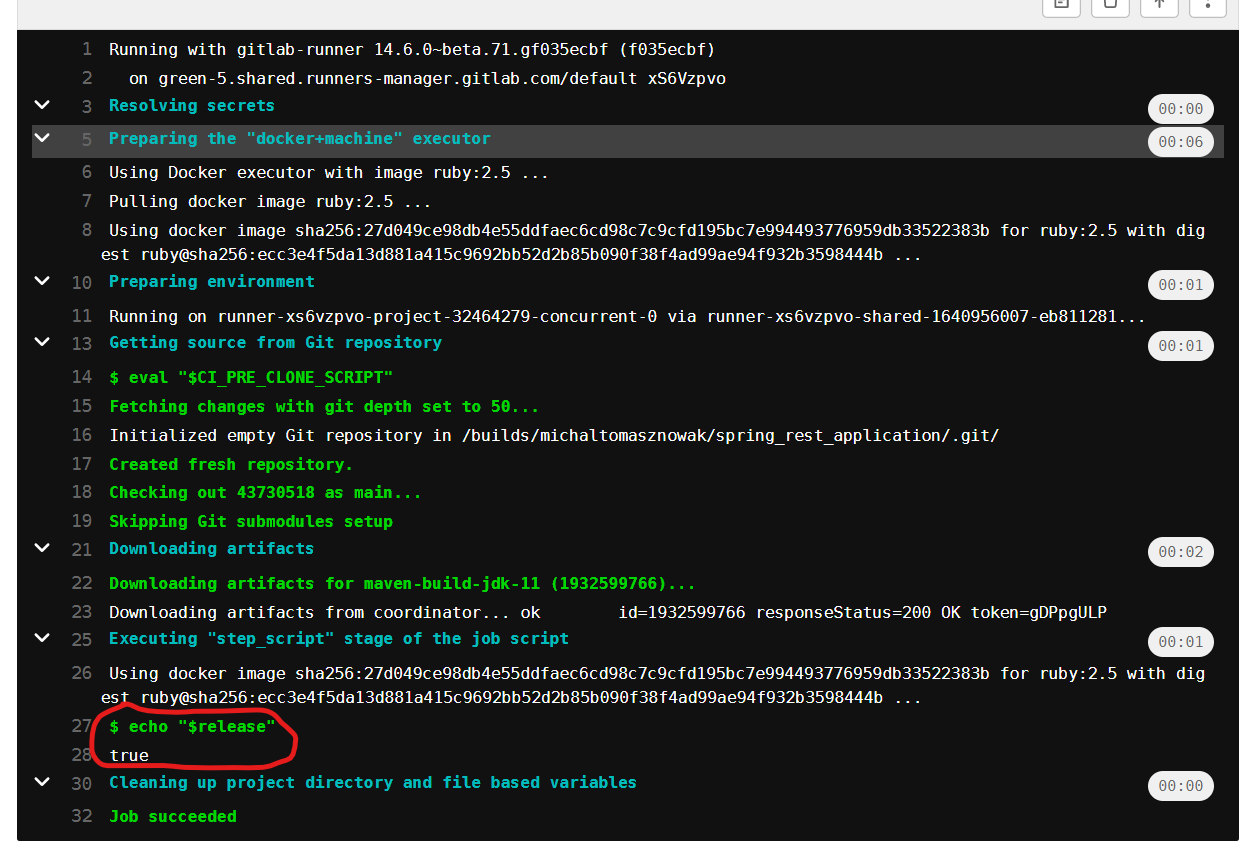The height and width of the screenshot is (850, 1248).
Task: Select line number 8 in the log
Action: point(86,230)
